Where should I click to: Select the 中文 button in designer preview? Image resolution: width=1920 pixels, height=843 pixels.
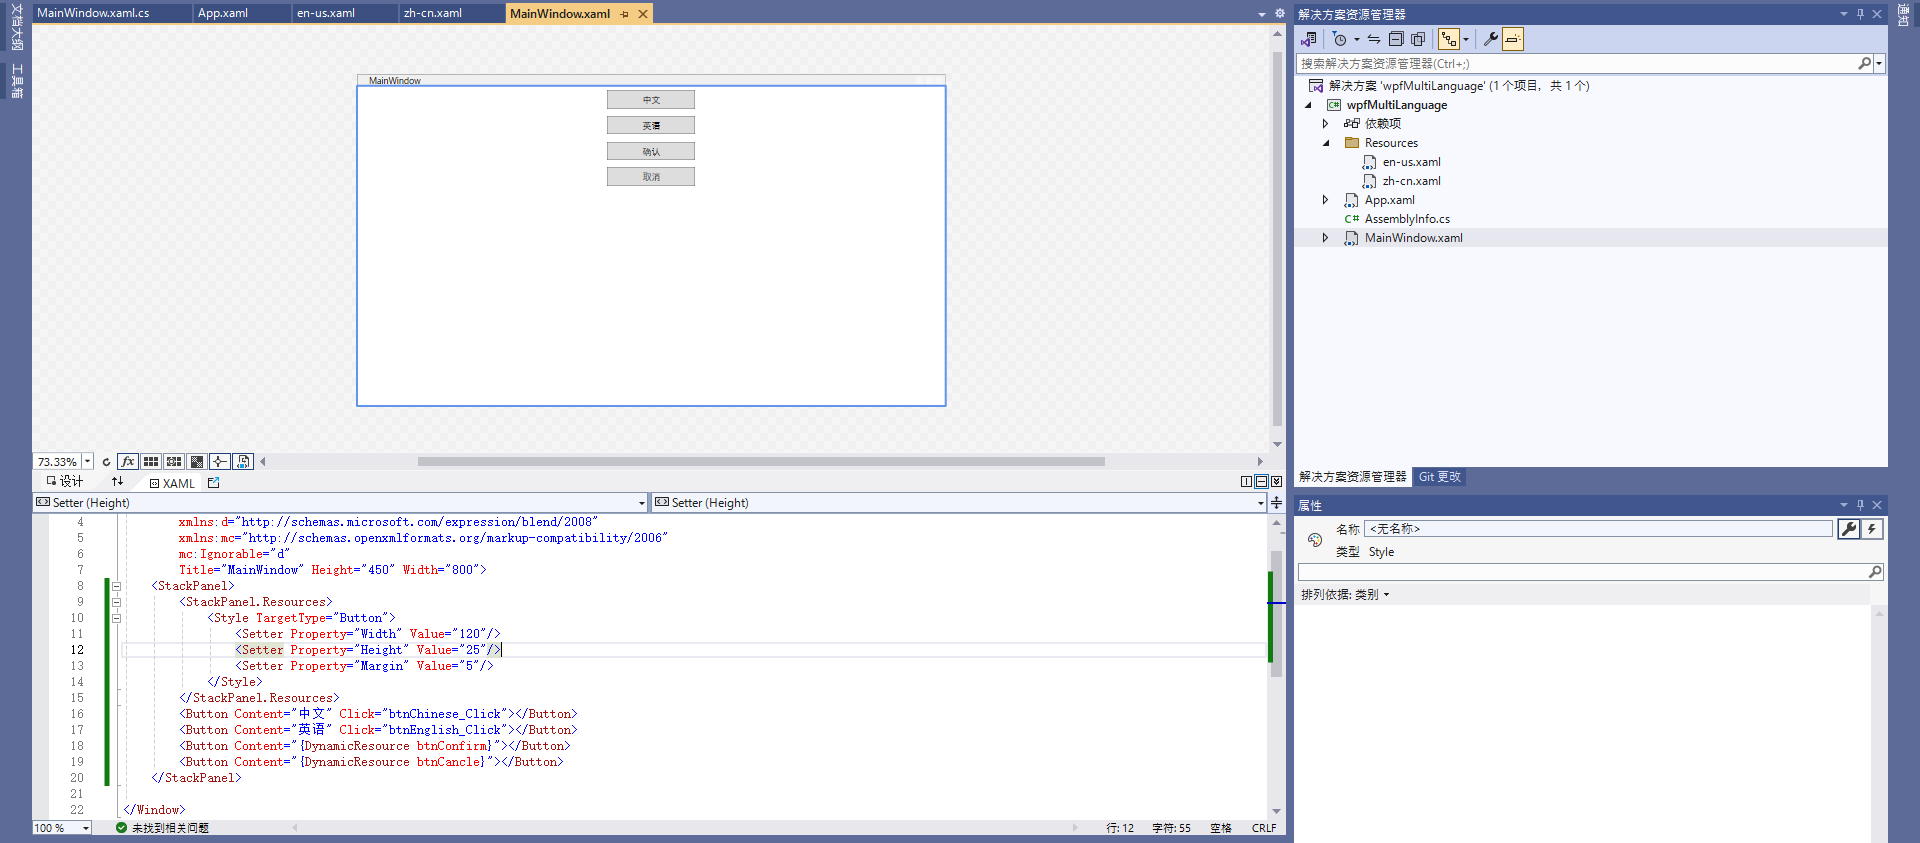click(651, 100)
